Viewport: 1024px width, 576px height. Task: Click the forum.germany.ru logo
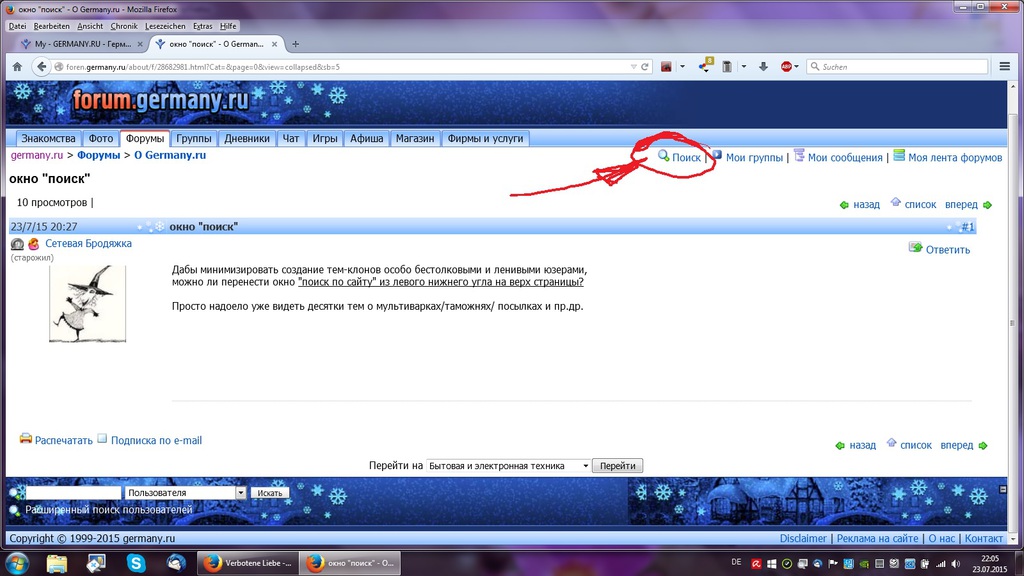tap(161, 100)
